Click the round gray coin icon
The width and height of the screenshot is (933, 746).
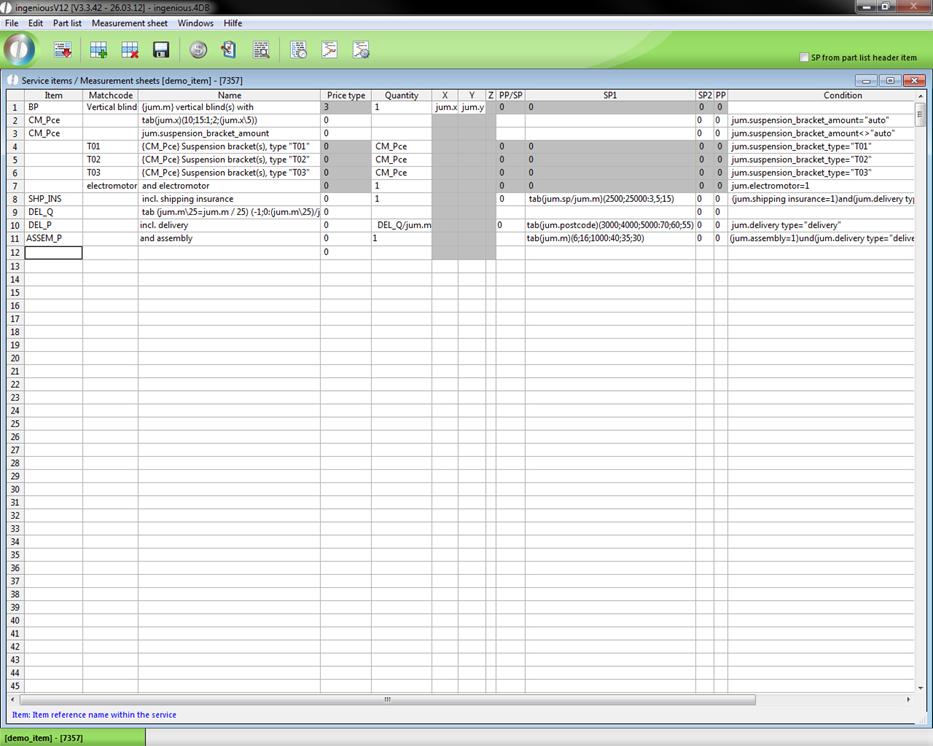pos(198,50)
